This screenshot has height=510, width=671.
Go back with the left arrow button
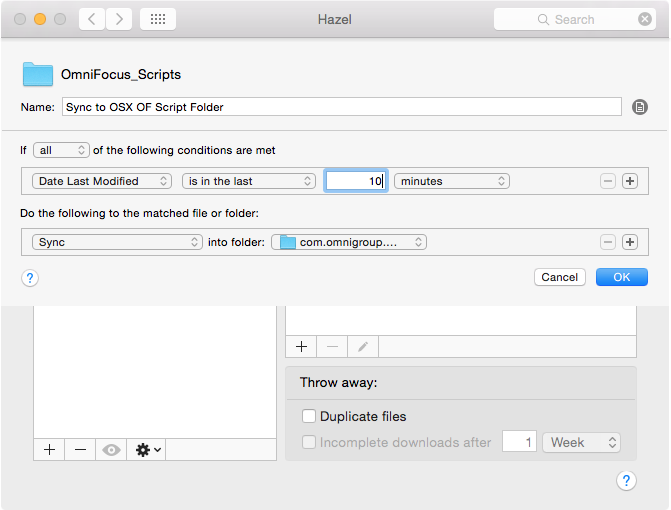(x=92, y=19)
